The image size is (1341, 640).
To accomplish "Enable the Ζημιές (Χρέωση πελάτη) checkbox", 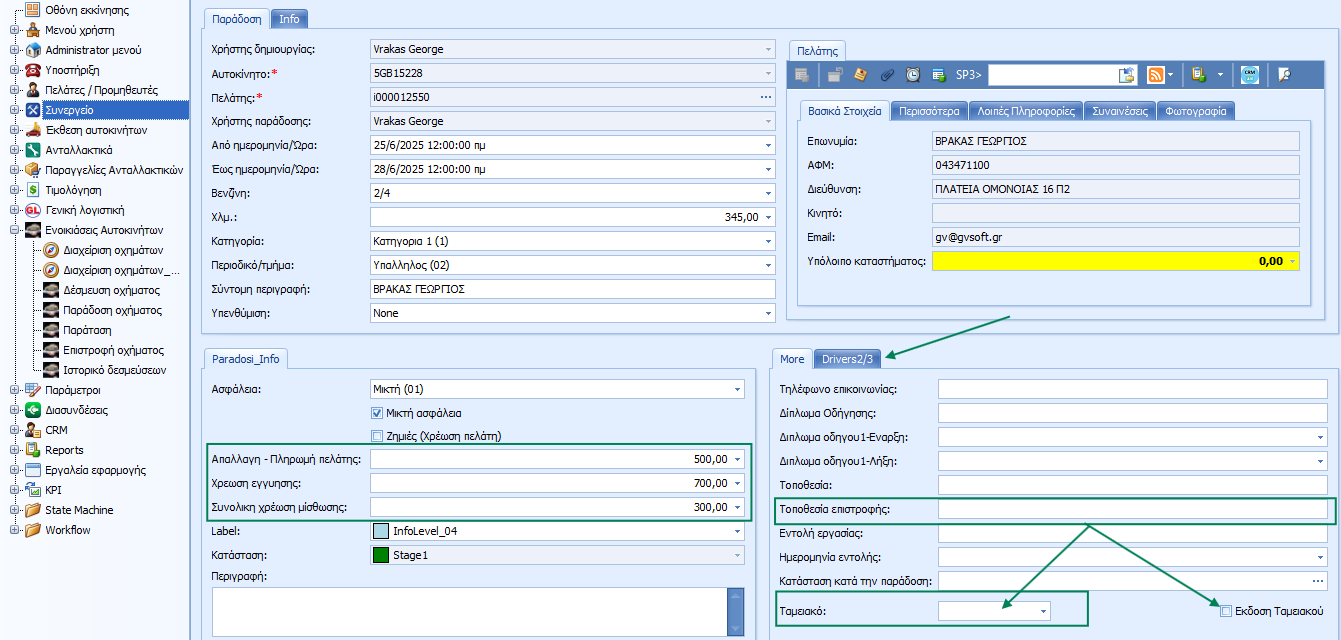I will pos(377,435).
